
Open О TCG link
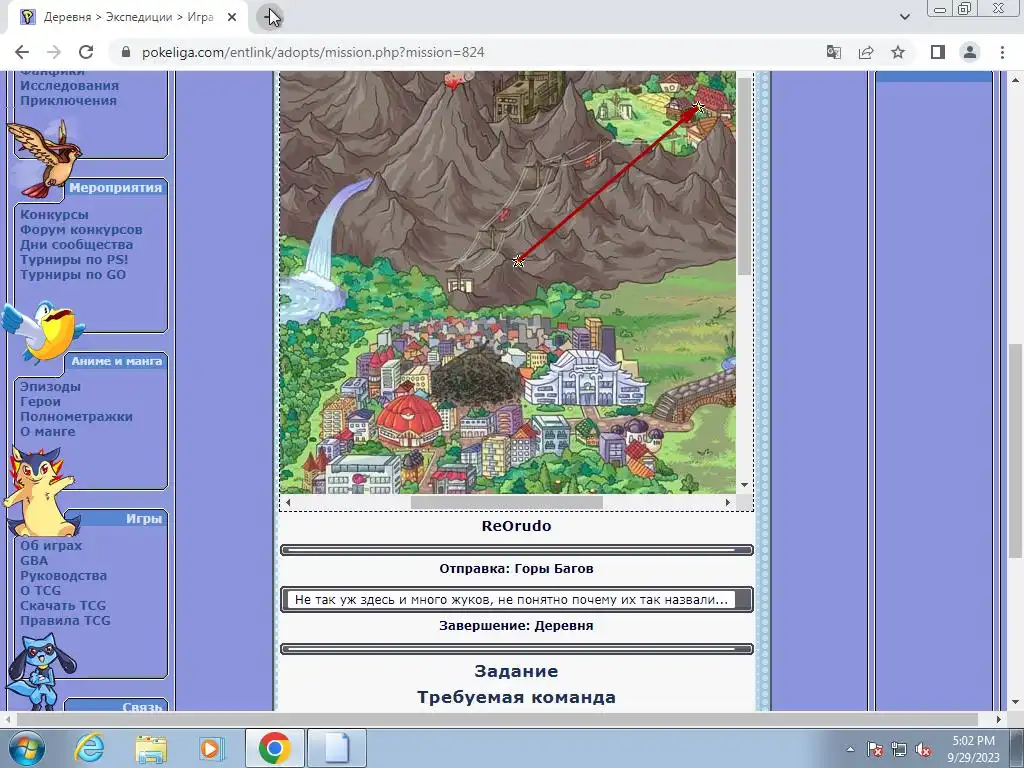pos(40,590)
